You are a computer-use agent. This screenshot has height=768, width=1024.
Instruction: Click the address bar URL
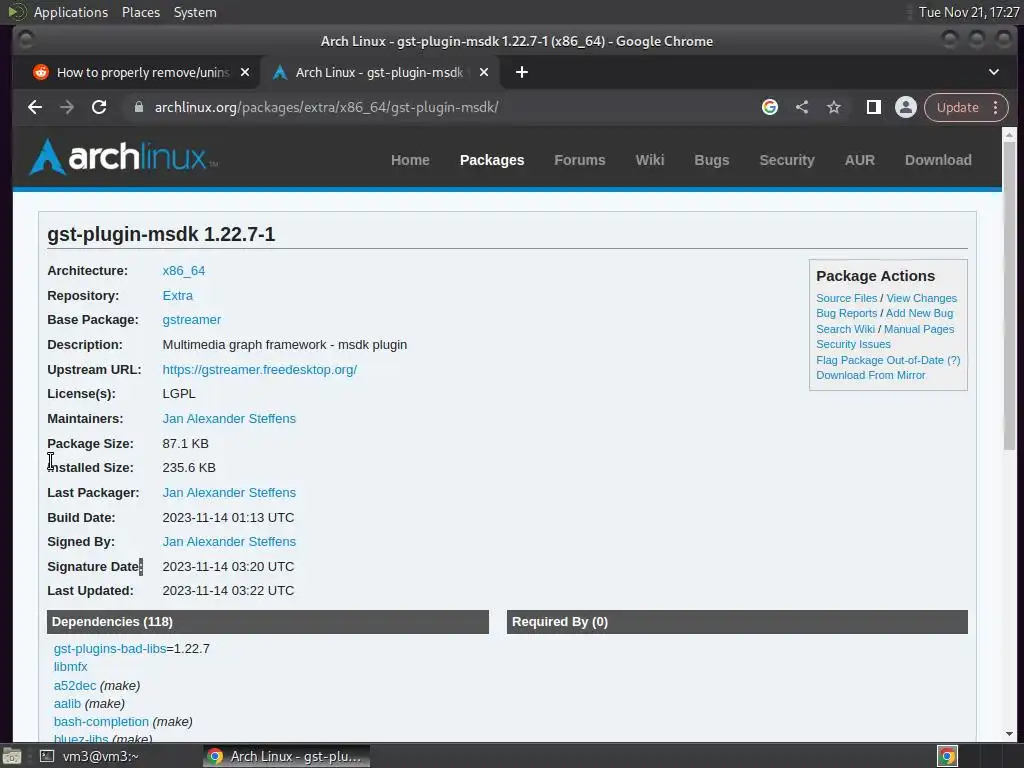(327, 107)
